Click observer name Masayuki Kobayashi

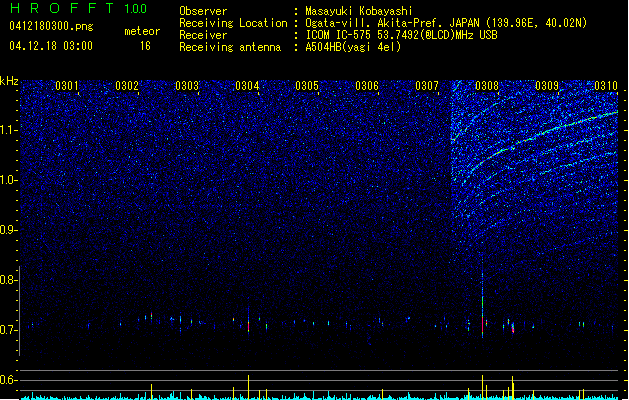359,11
